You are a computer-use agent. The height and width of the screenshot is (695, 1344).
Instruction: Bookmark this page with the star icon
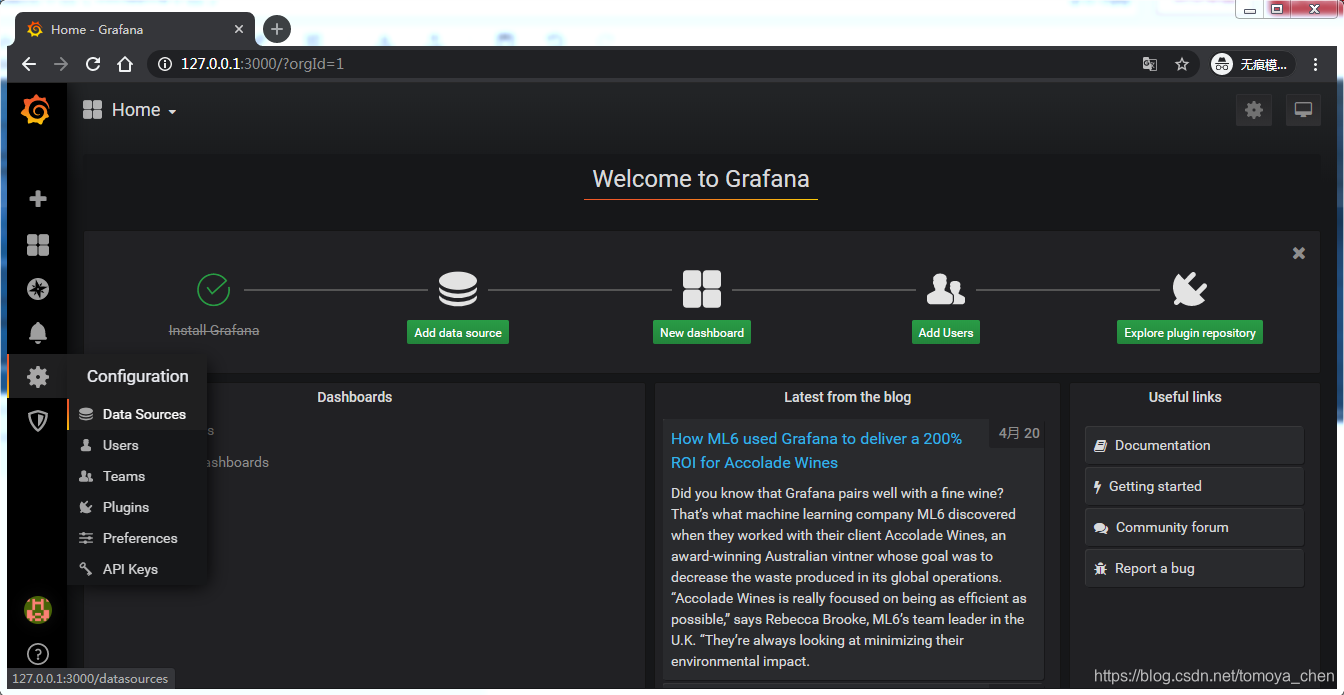click(x=1182, y=64)
